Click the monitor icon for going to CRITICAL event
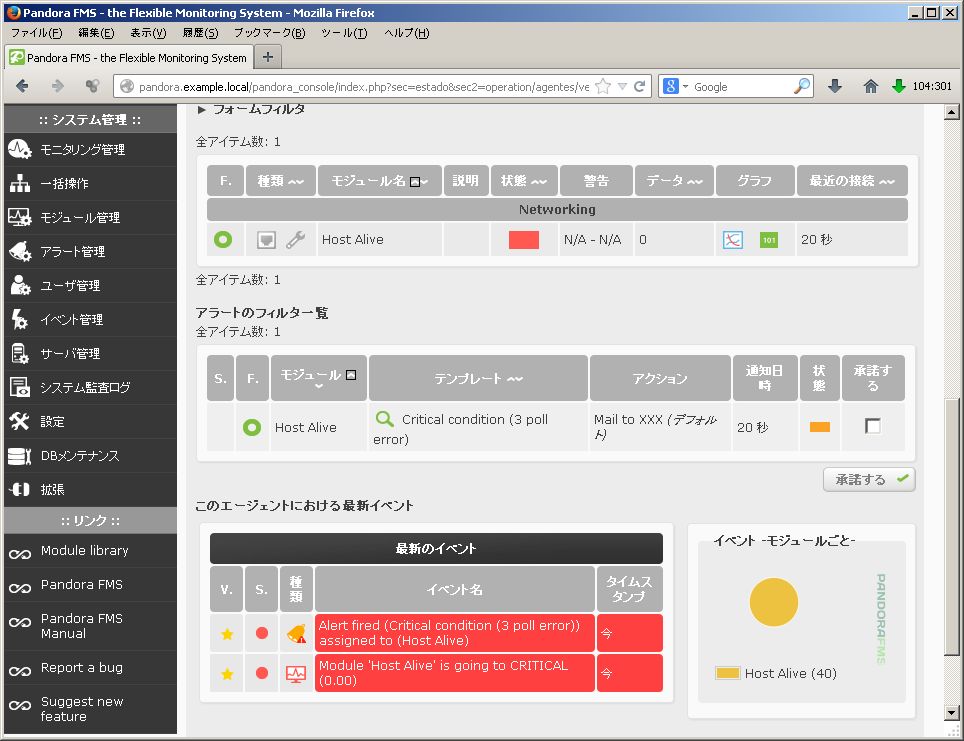 (296, 674)
